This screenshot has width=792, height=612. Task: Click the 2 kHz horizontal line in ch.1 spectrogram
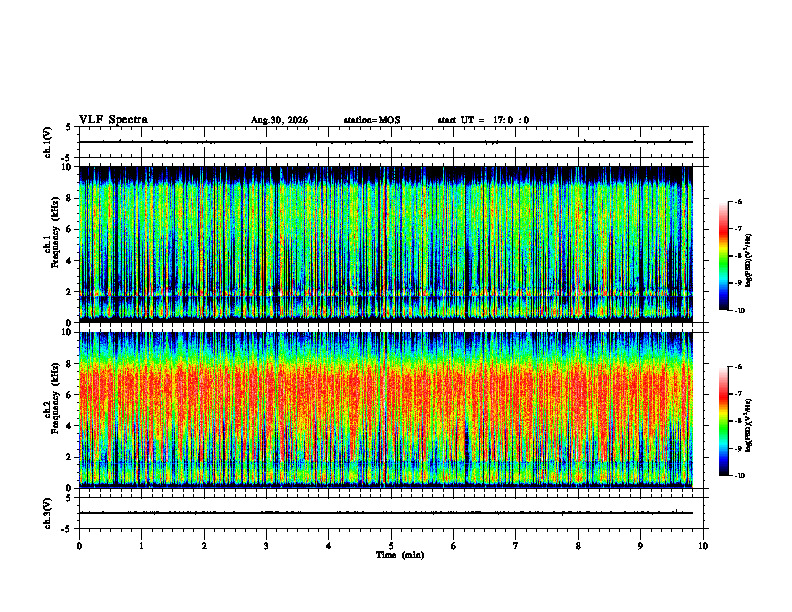pos(386,294)
